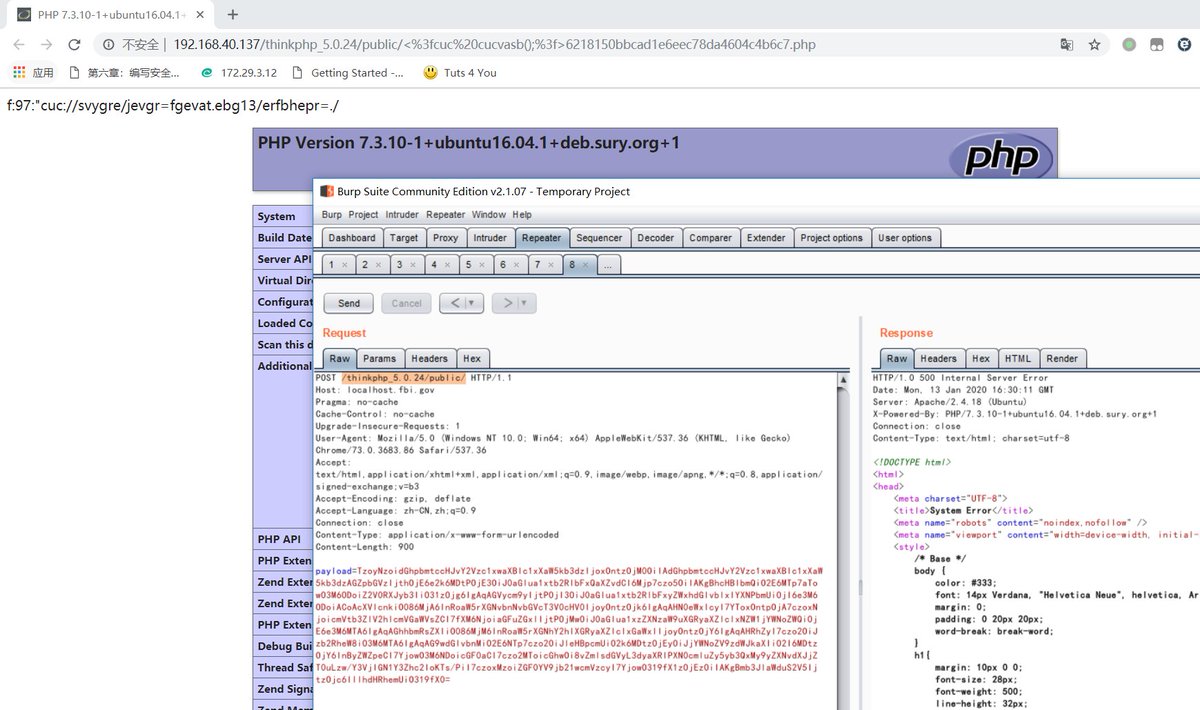
Task: Reload the page with refresh icon
Action: 74,44
